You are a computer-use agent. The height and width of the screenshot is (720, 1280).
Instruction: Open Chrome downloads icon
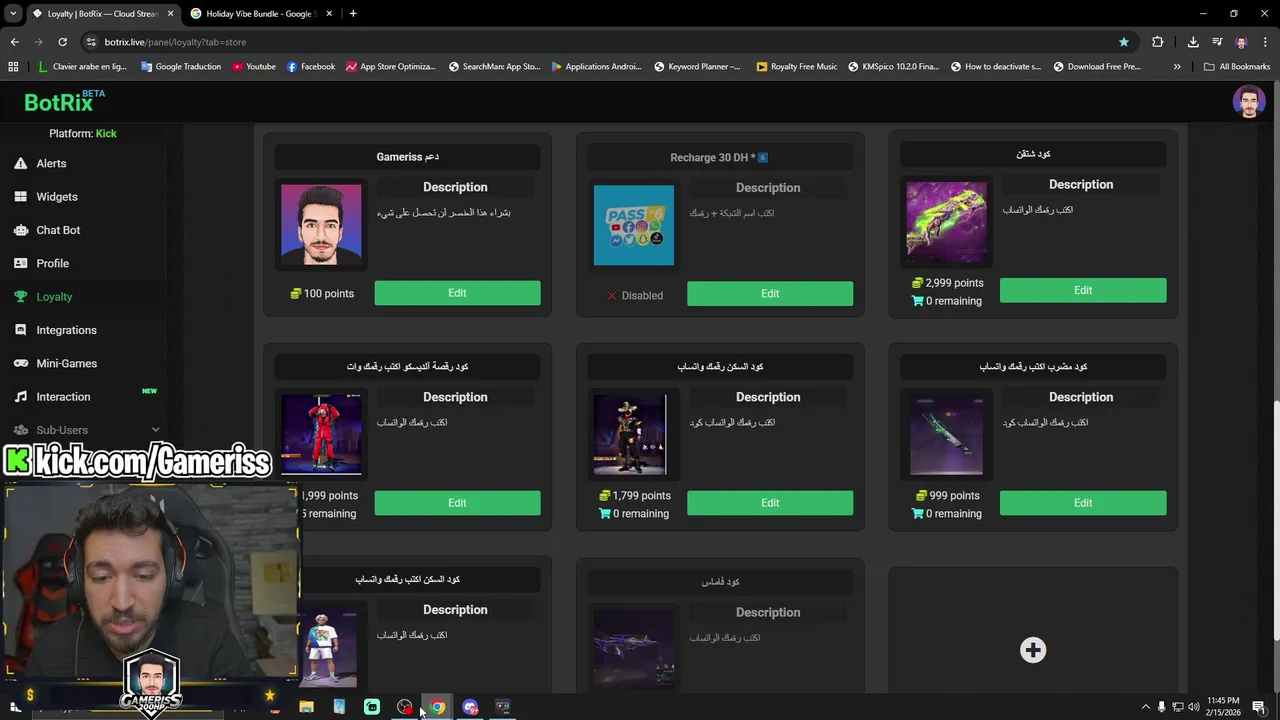point(1193,42)
